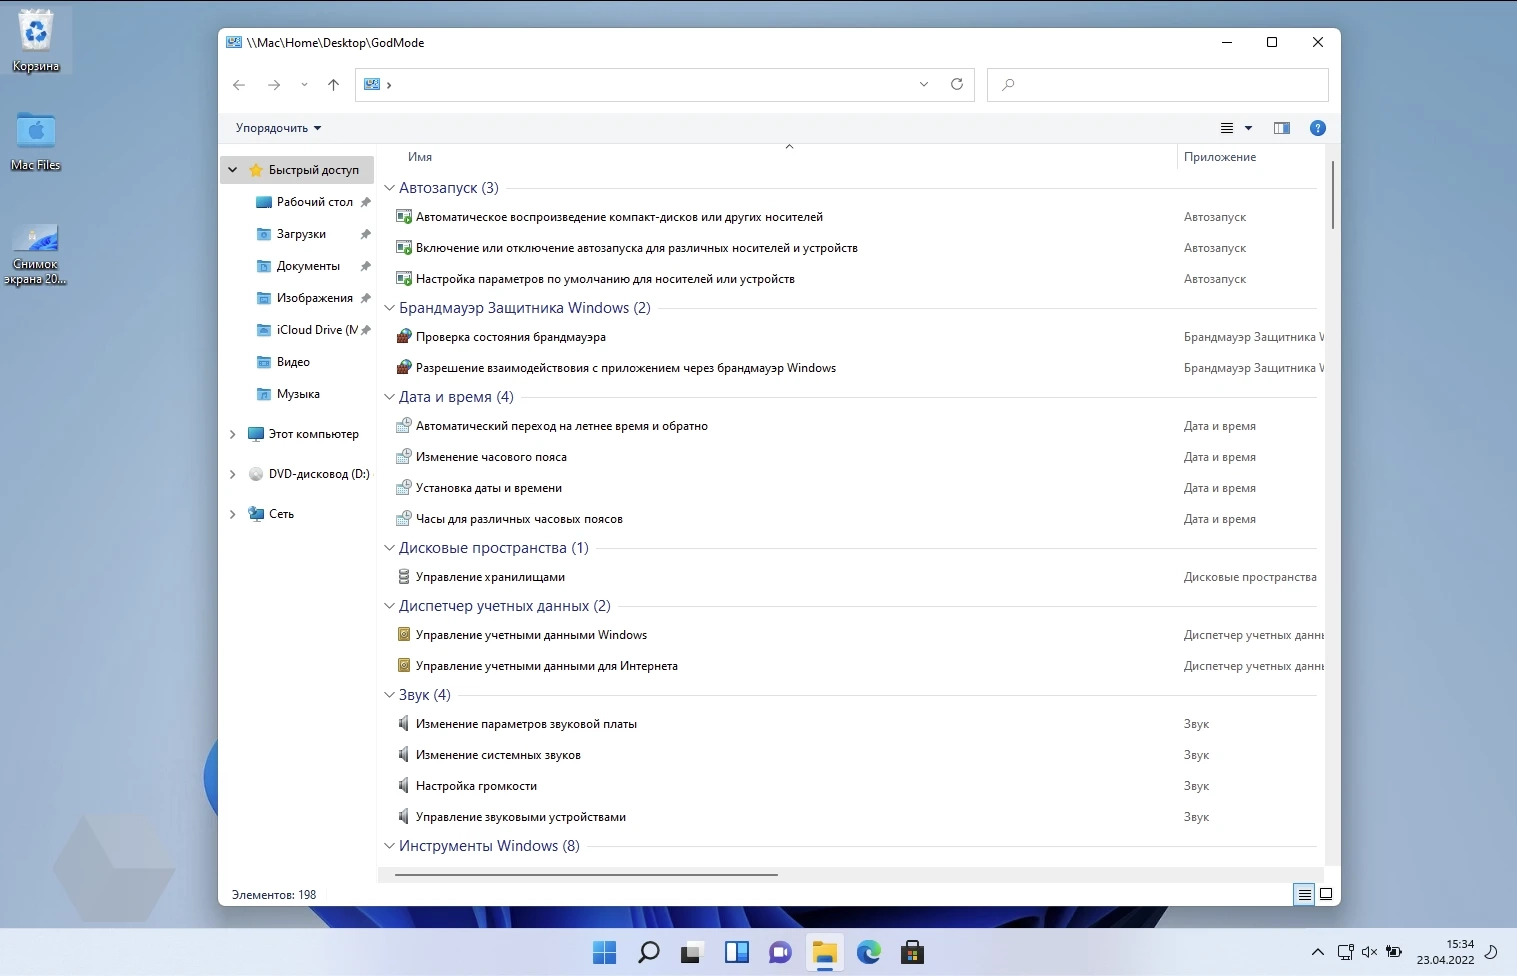Viewport: 1517px width, 976px height.
Task: Expand Сеть tree node
Action: (x=233, y=514)
